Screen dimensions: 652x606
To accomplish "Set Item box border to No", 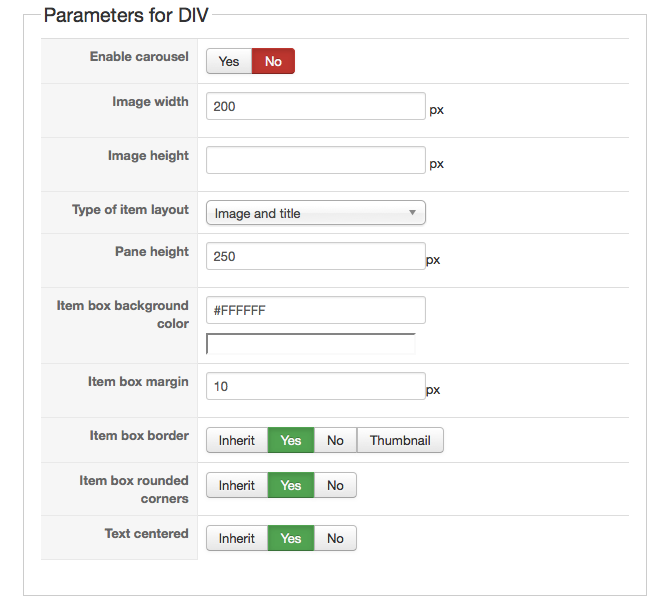I will (x=335, y=440).
